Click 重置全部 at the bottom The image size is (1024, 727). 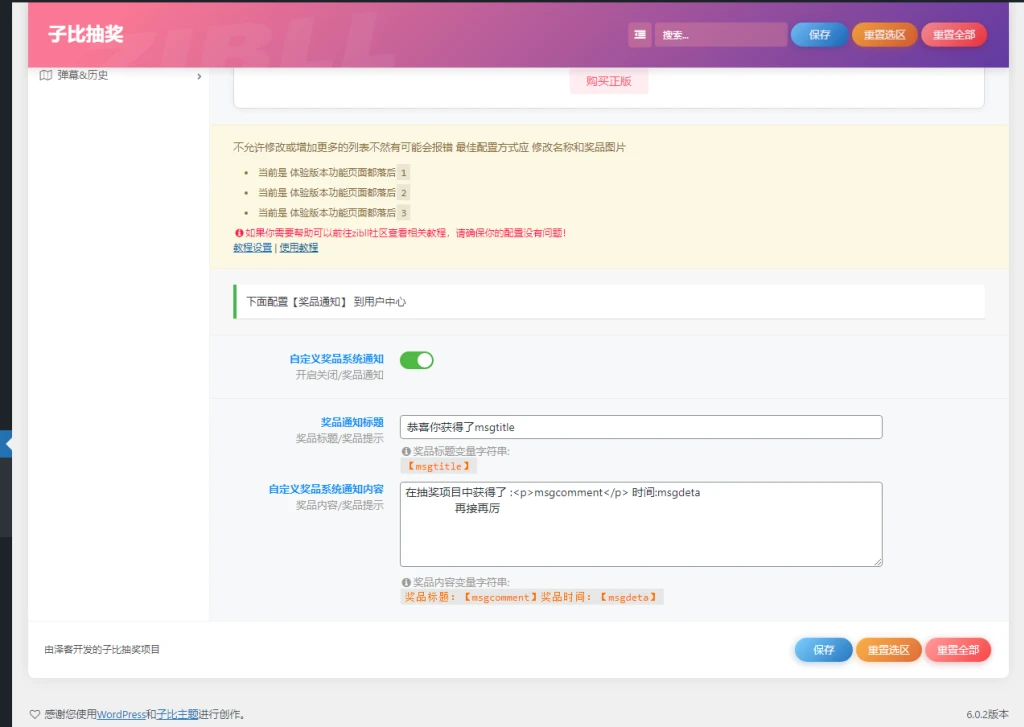pyautogui.click(x=957, y=649)
